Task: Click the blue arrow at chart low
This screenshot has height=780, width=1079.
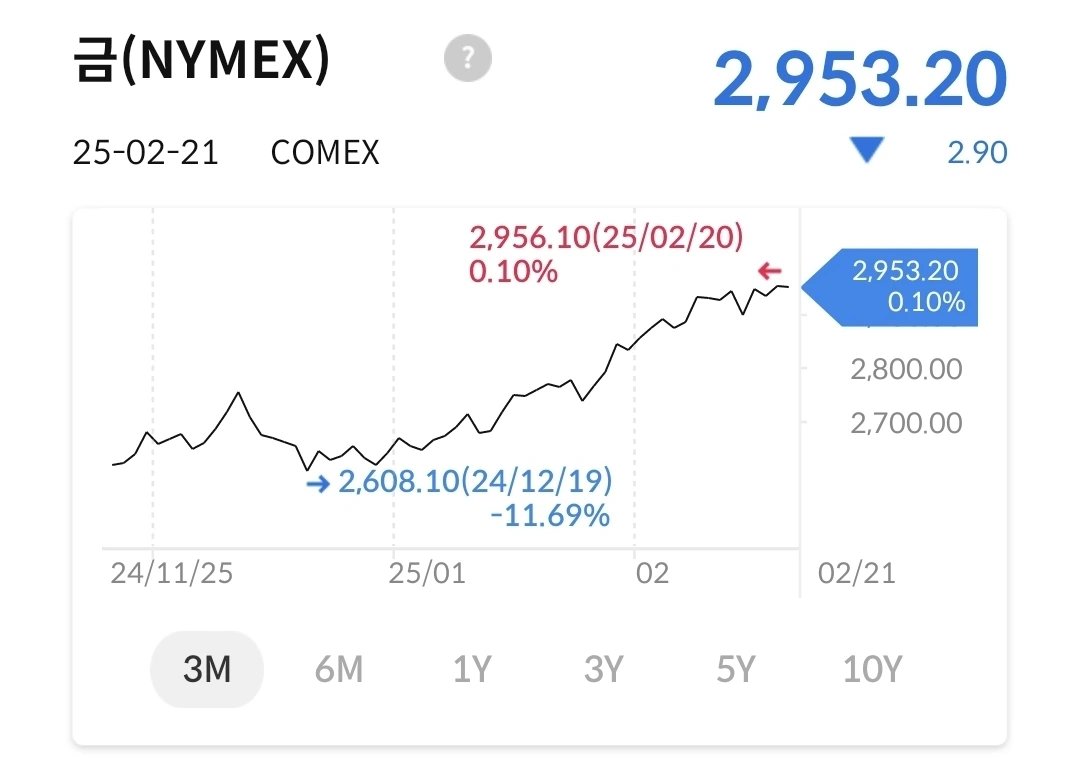Action: pyautogui.click(x=318, y=484)
